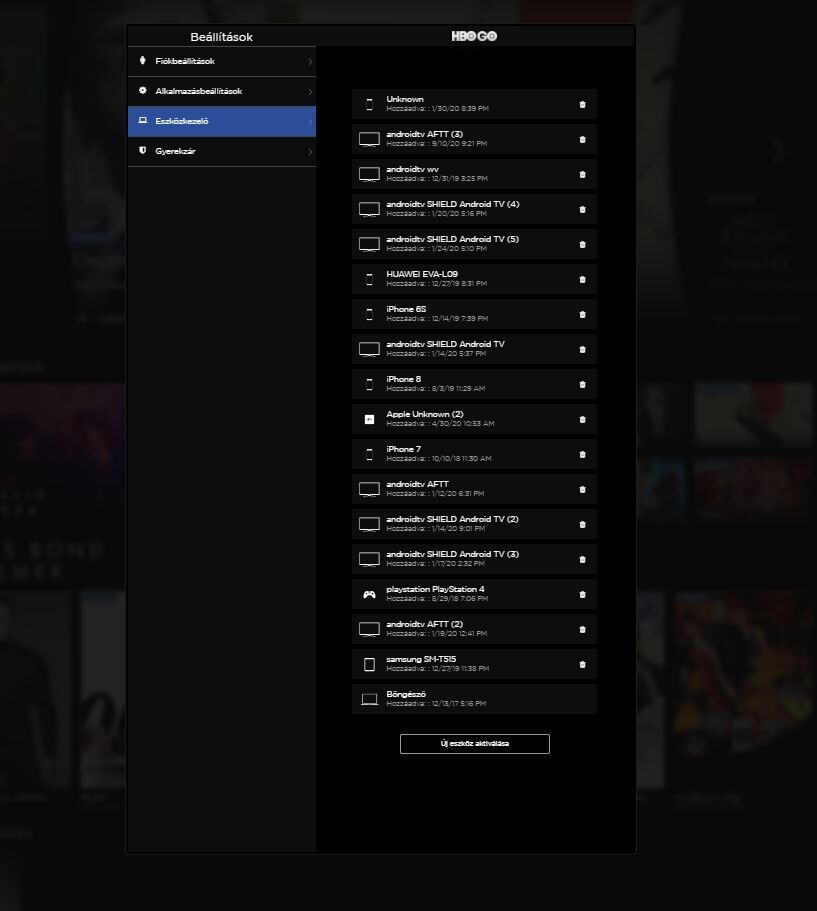Click the Gyerekzár shield icon
Viewport: 817px width, 911px height.
pos(142,150)
